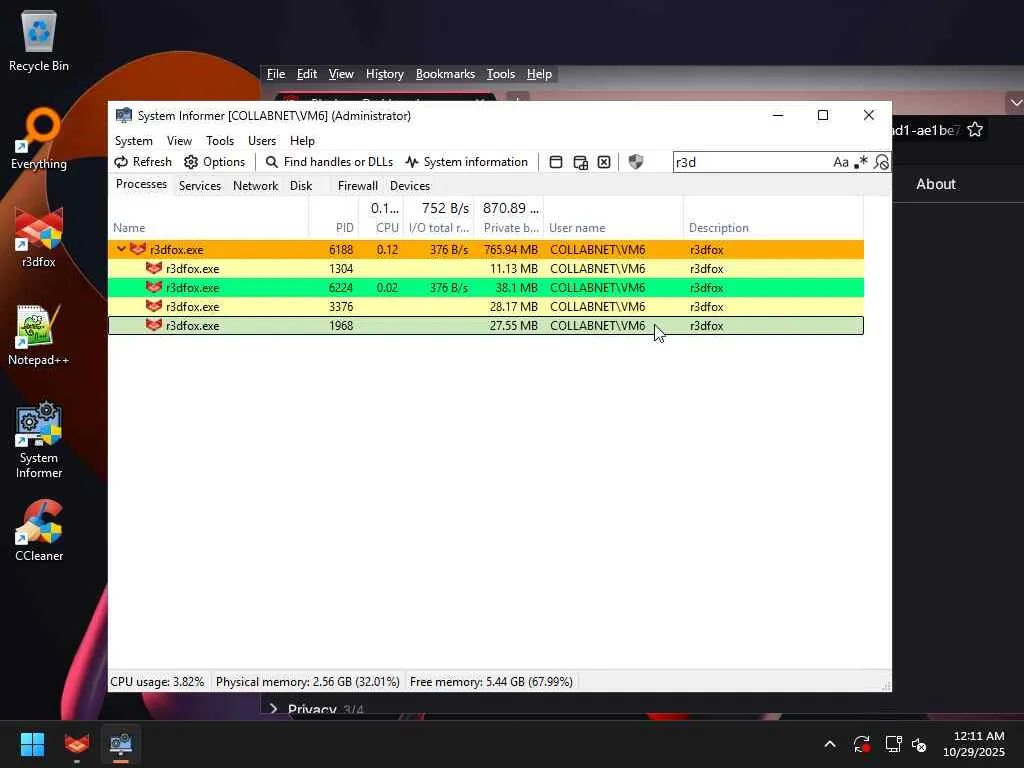Open the browser Bookmarks menu
Viewport: 1024px width, 768px height.
445,74
